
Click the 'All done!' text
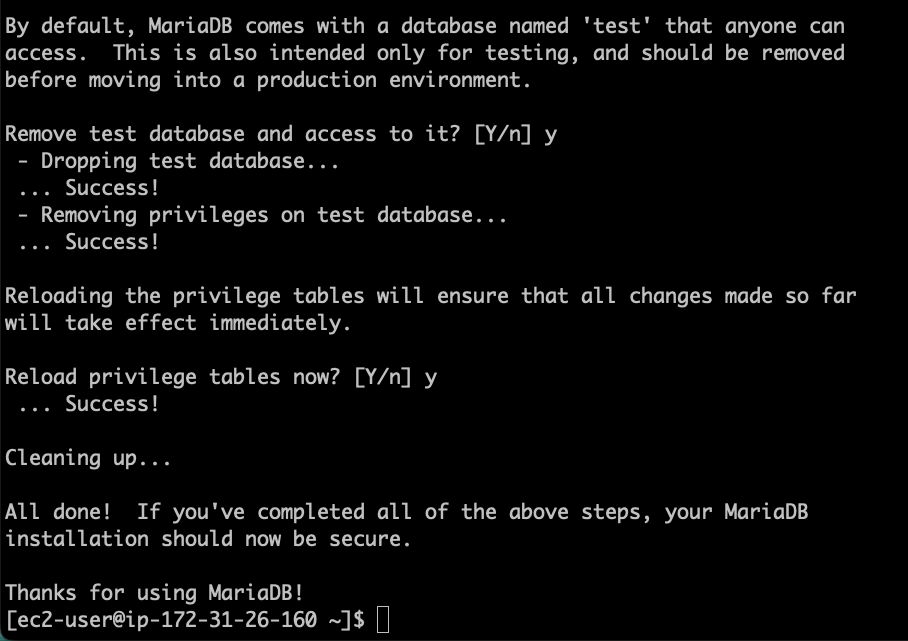58,512
